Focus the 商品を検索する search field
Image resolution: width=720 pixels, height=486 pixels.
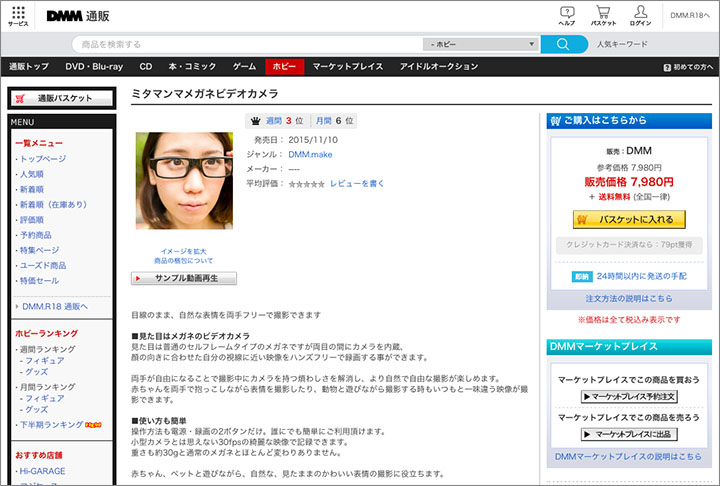248,45
